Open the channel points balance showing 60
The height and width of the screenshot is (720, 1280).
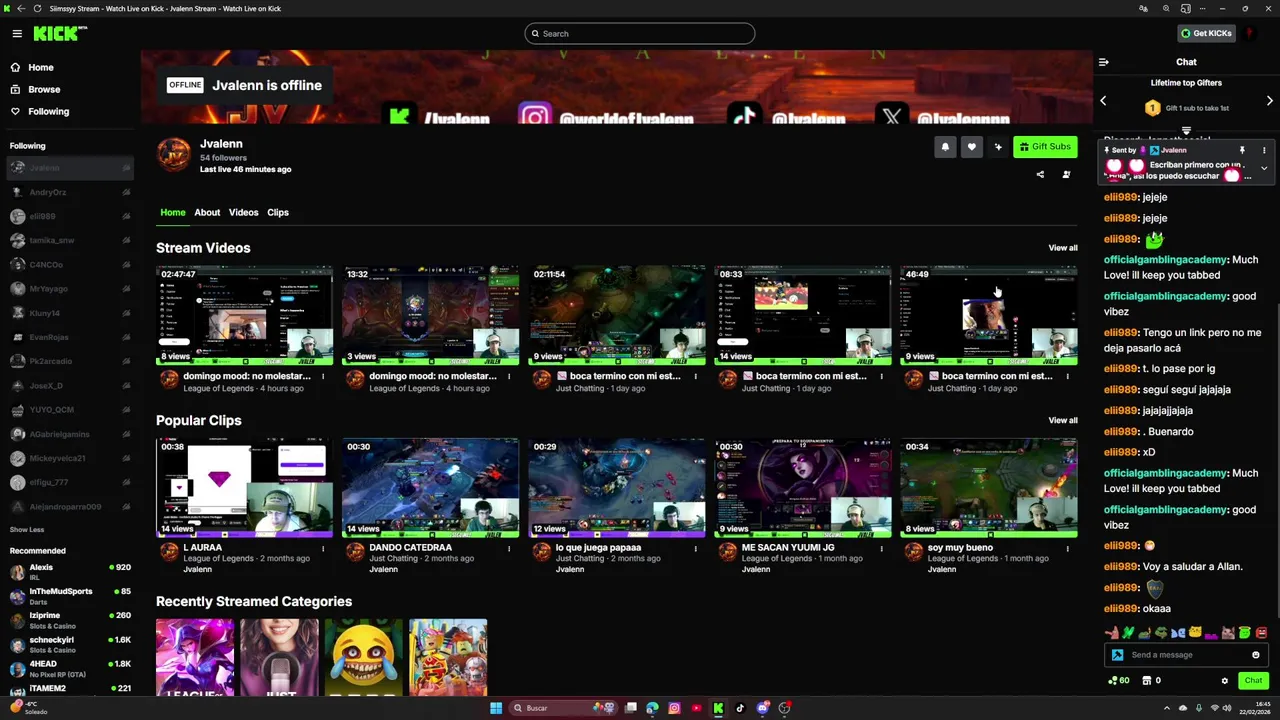coord(1118,681)
